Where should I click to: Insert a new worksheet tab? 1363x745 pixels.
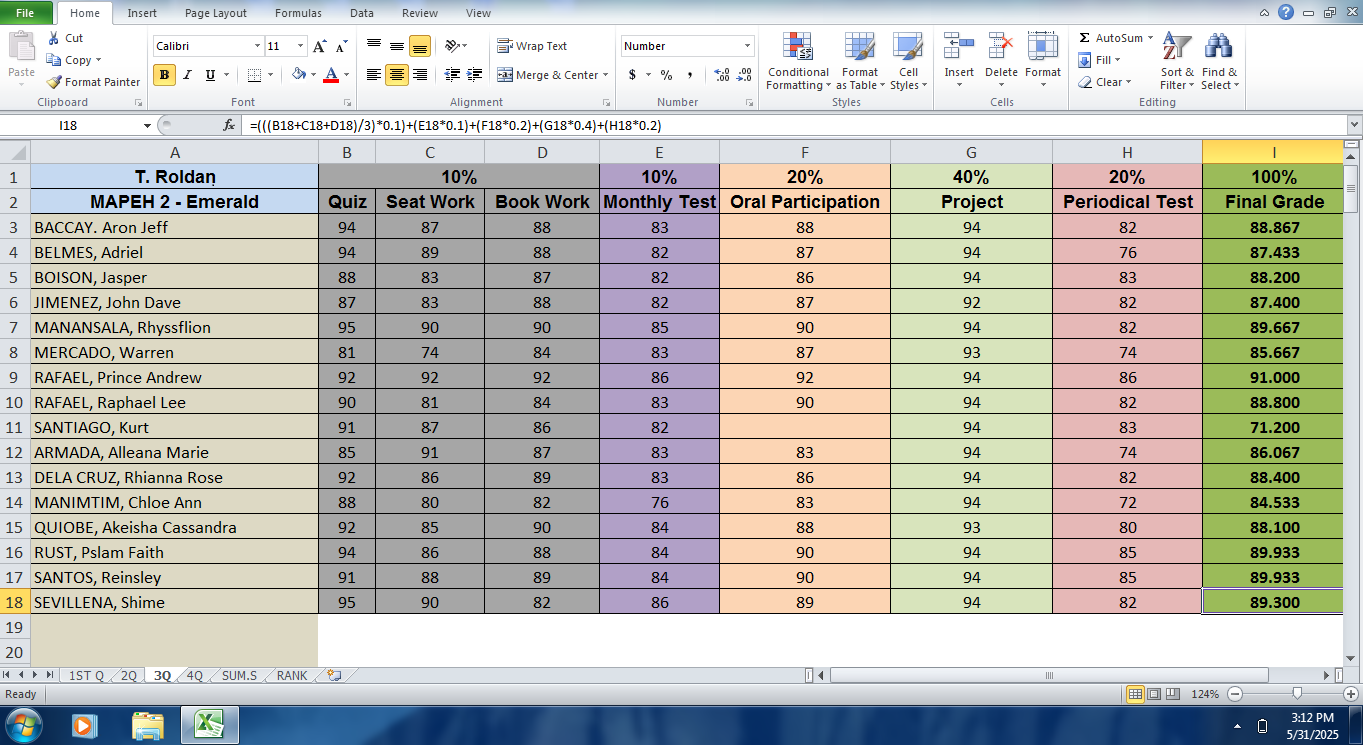click(333, 675)
